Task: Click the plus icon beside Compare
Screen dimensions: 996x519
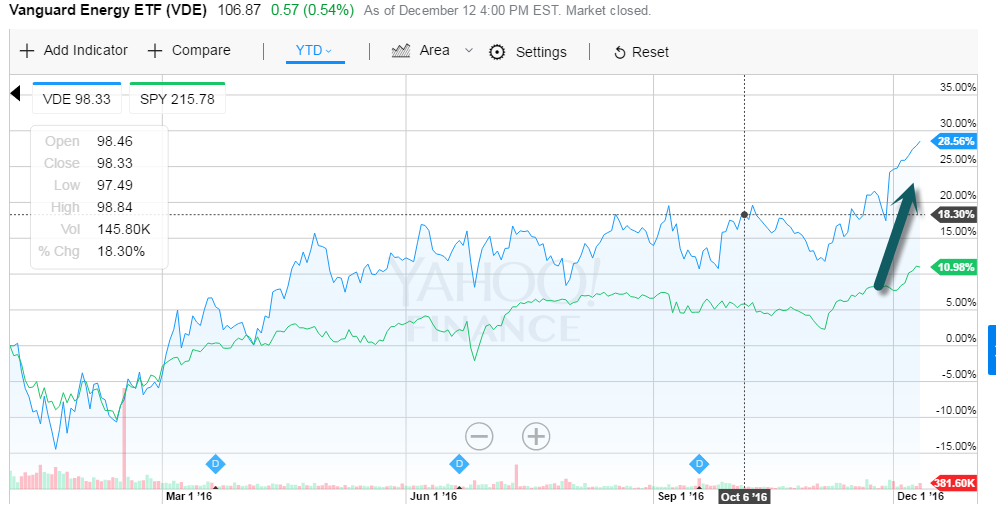Action: point(155,51)
